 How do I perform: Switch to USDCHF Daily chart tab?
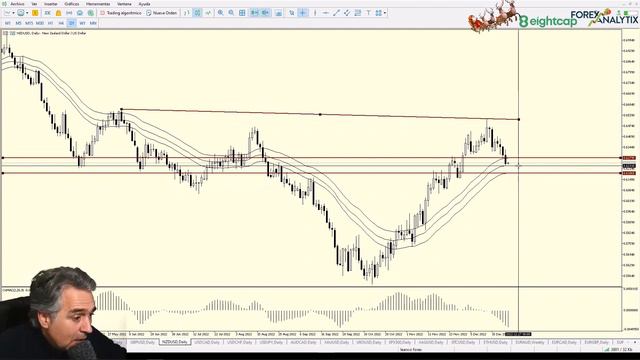[x=240, y=342]
